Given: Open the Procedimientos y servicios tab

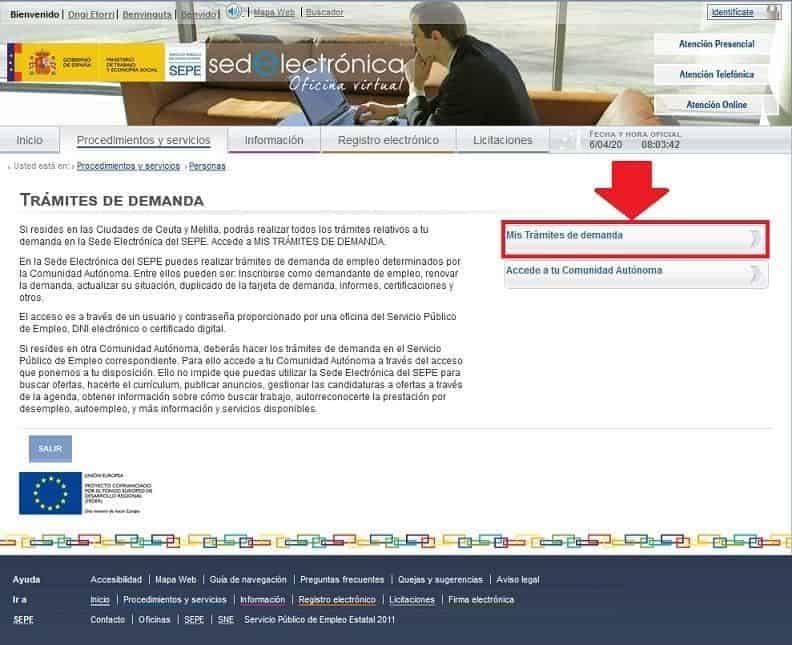Looking at the screenshot, I should 143,140.
